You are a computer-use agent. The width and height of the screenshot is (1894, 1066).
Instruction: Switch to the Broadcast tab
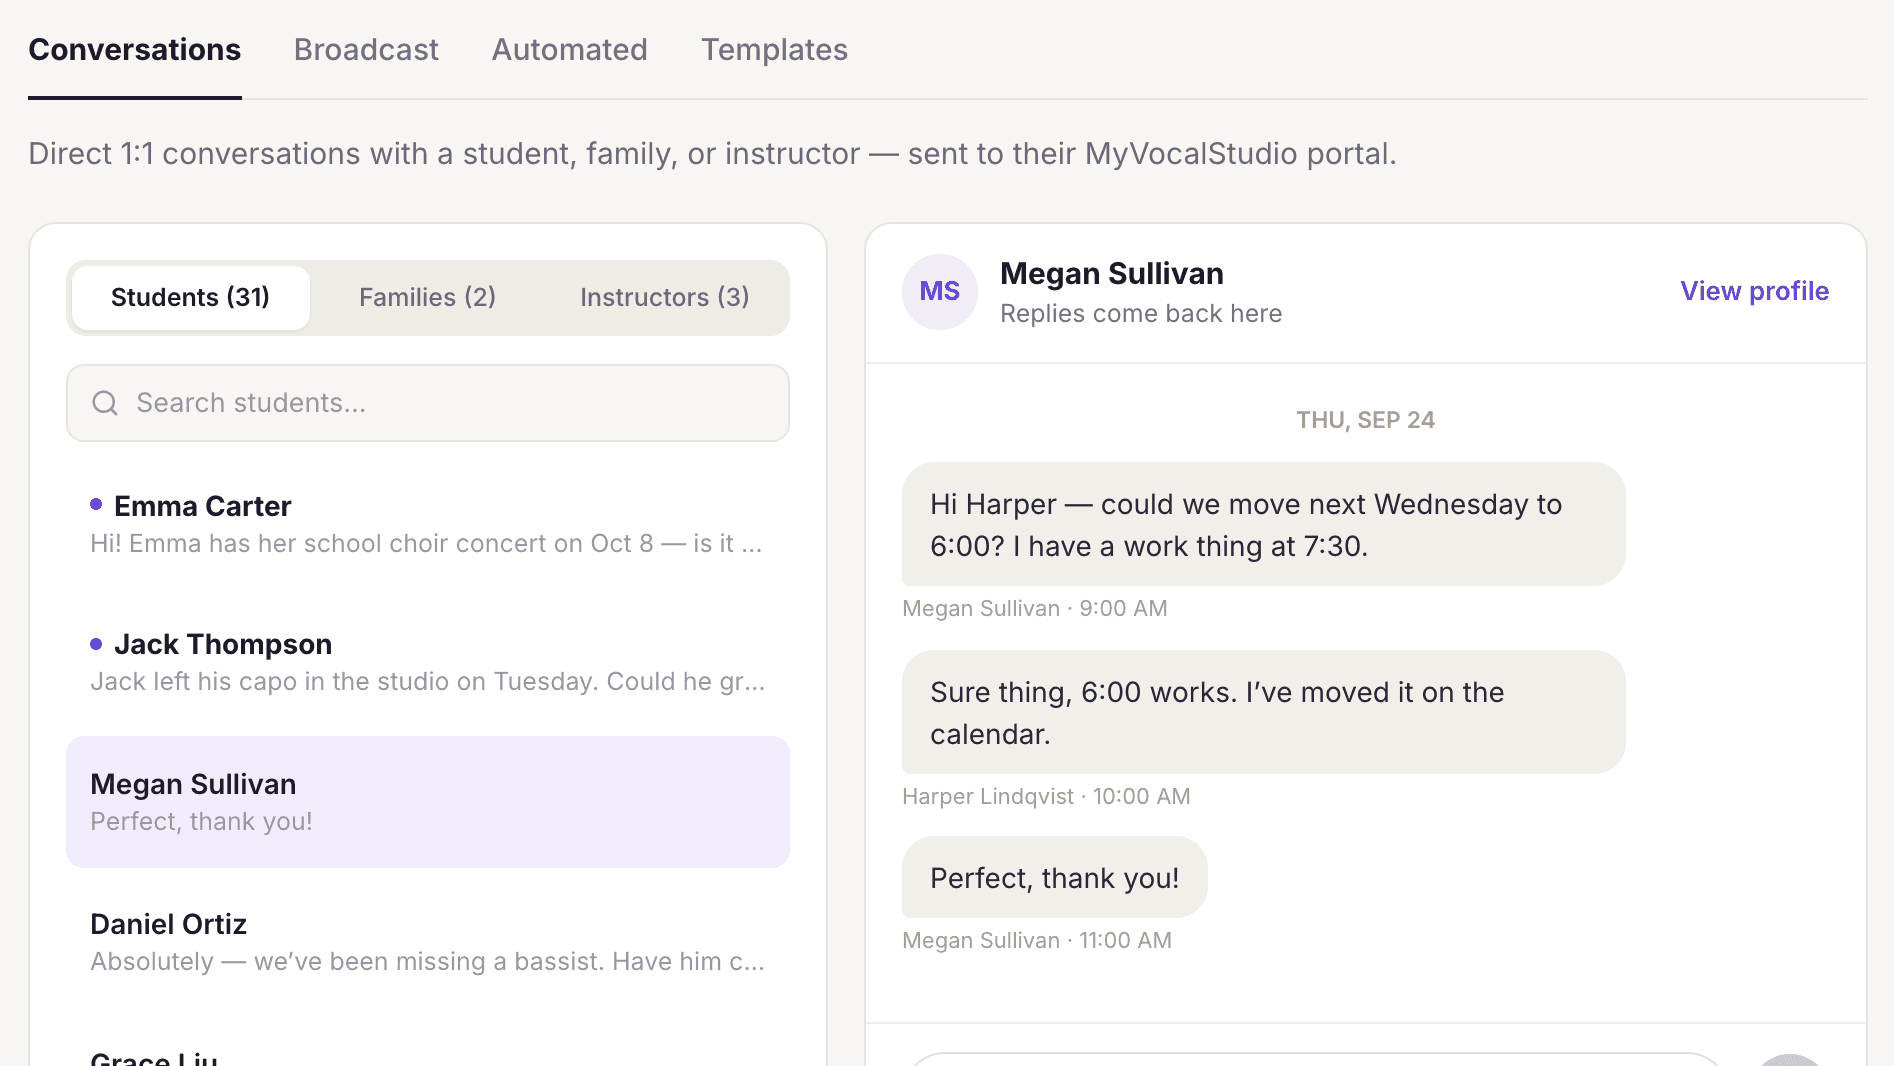click(366, 50)
